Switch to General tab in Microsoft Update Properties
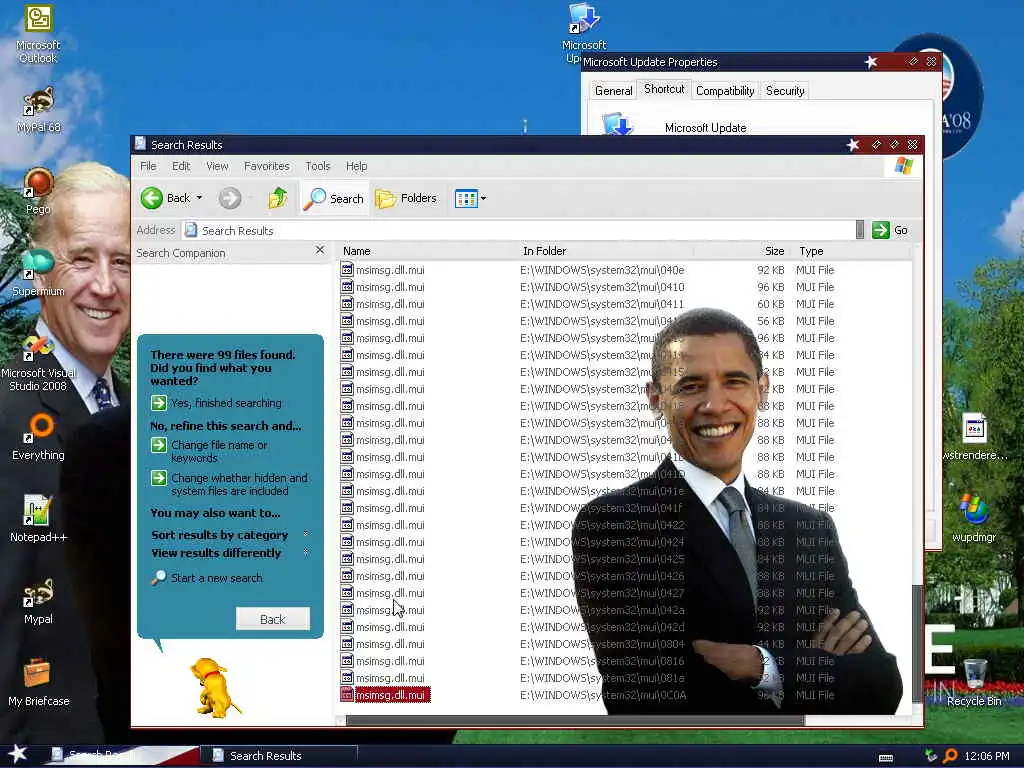This screenshot has height=768, width=1024. (613, 91)
